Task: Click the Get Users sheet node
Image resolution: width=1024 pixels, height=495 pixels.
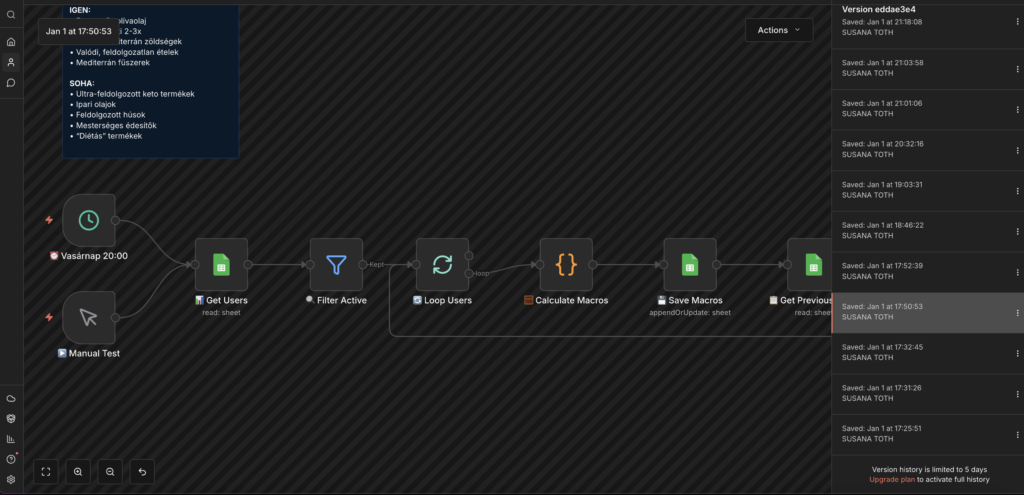Action: tap(220, 265)
